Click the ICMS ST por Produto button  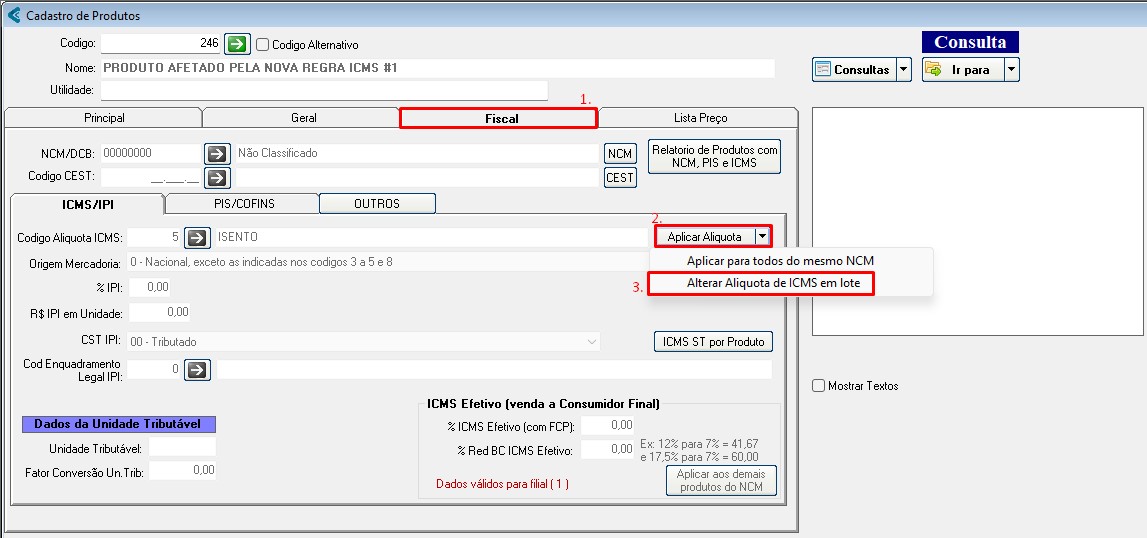(713, 342)
